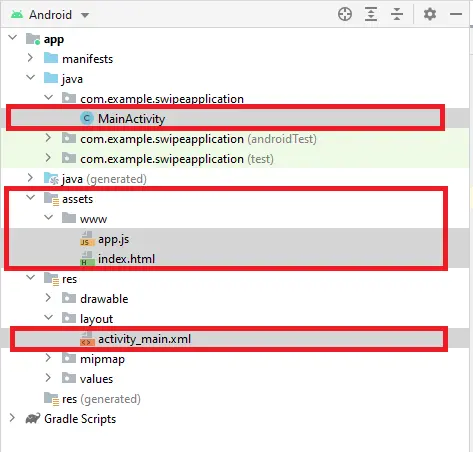Image resolution: width=473 pixels, height=452 pixels.
Task: Collapse the assets folder
Action: point(31,197)
